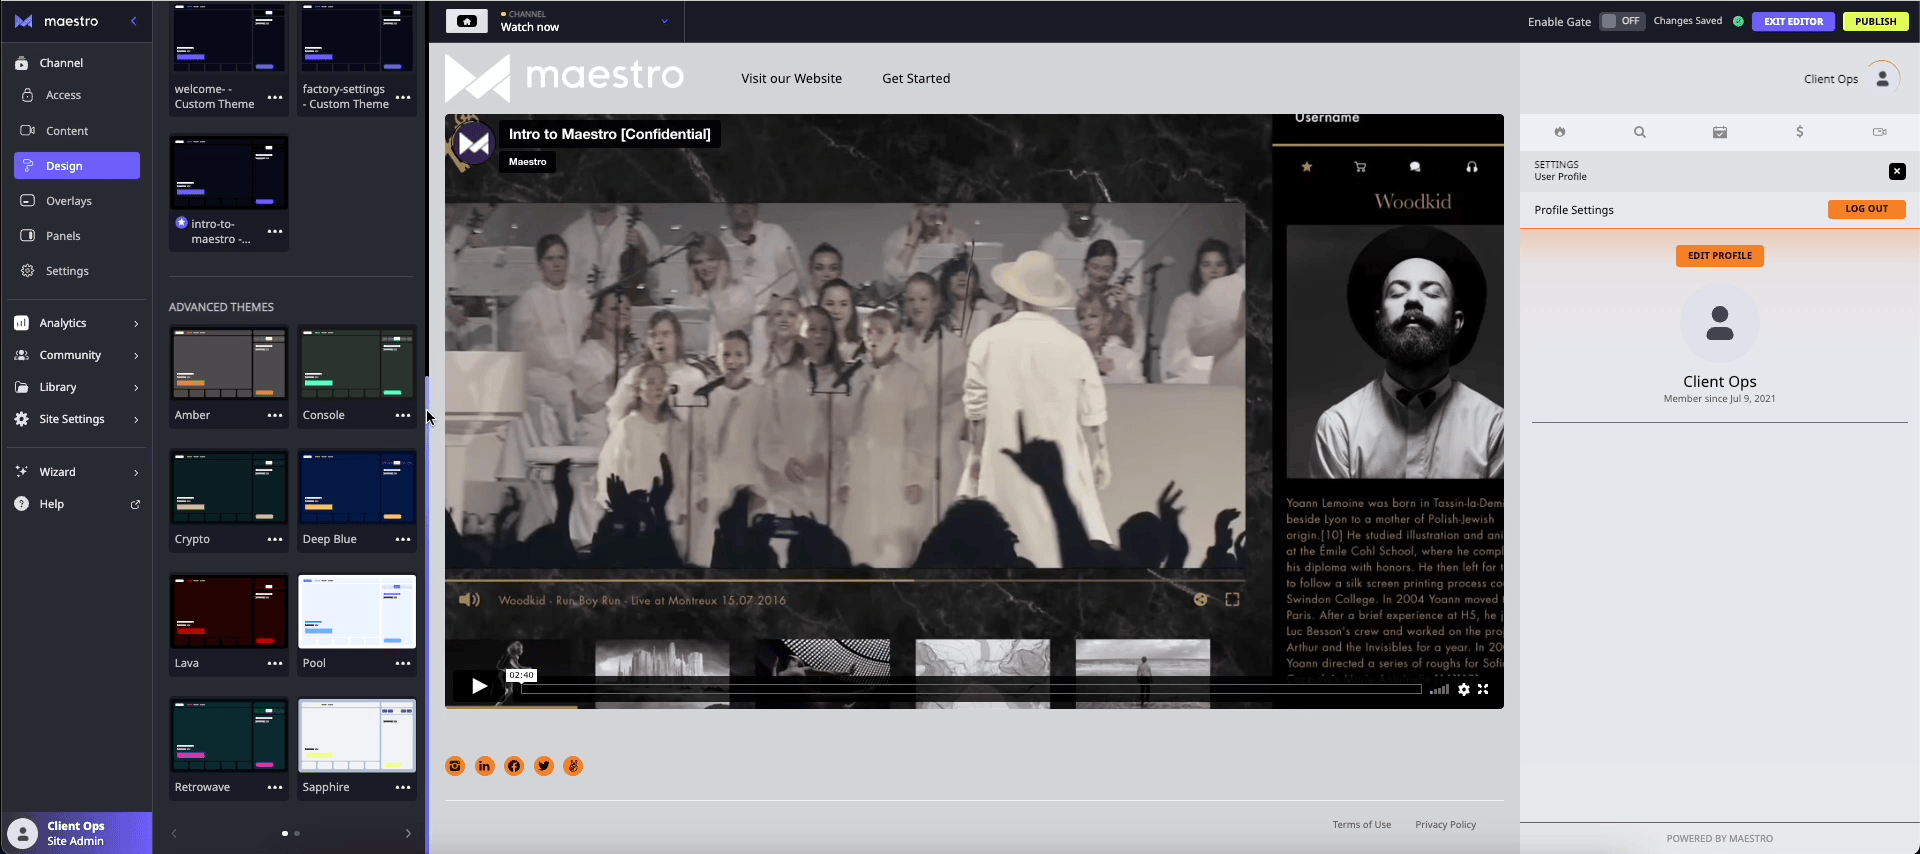Toggle the Enable Gate switch
Viewport: 1920px width, 854px height.
(x=1621, y=21)
